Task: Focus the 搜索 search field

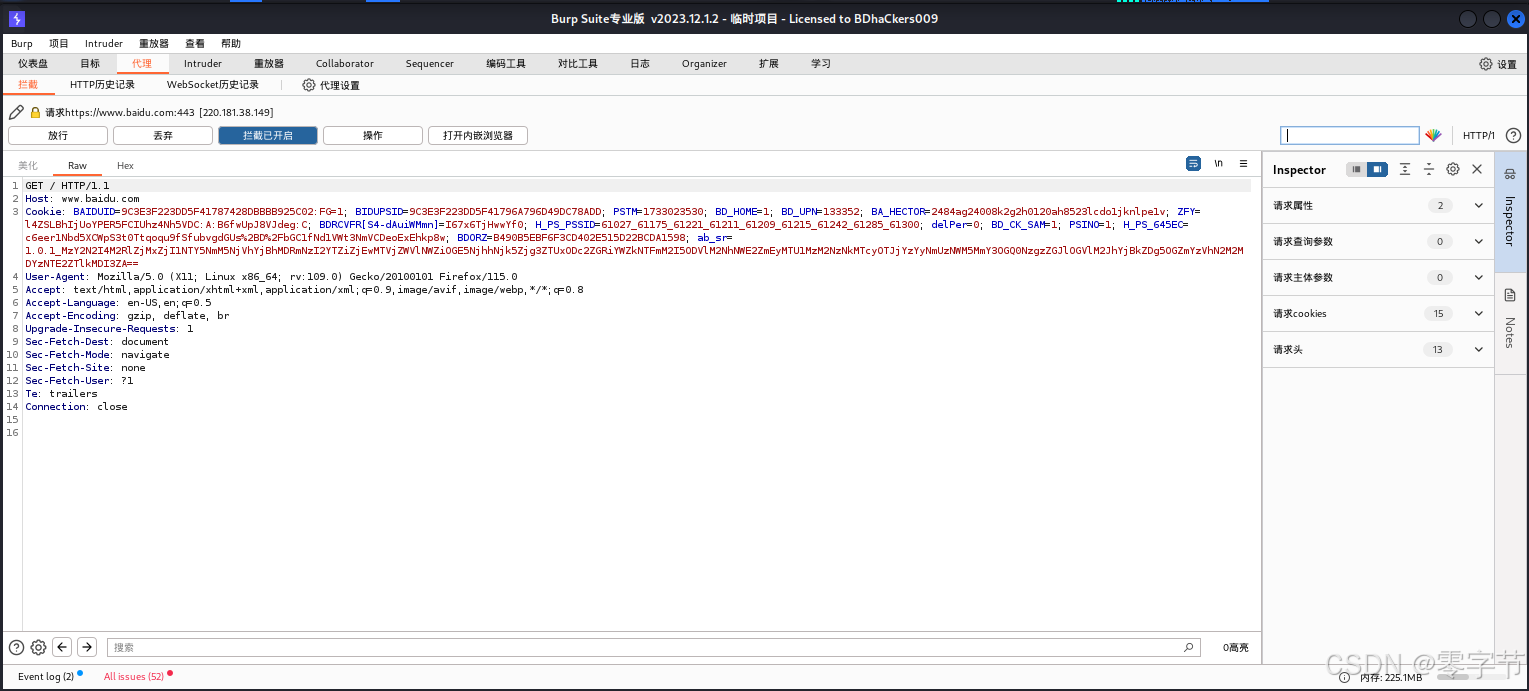Action: (653, 647)
